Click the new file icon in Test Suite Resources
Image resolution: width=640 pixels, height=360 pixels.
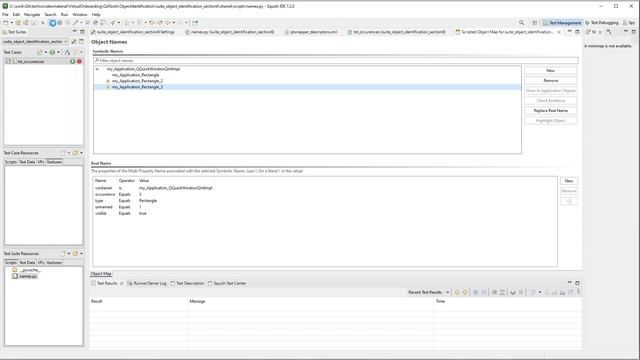click(x=63, y=254)
